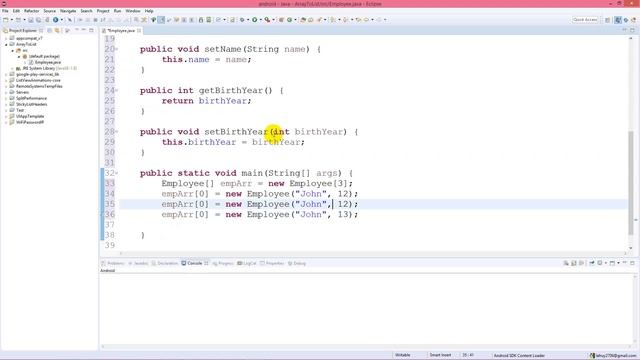
Task: Expand the JRE System Library node
Action: point(13,68)
